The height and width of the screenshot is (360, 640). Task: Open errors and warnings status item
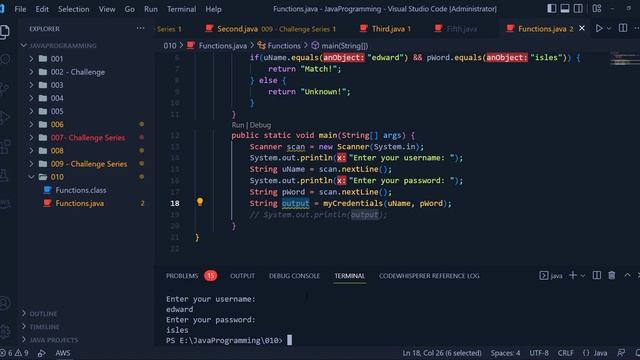click(14, 353)
